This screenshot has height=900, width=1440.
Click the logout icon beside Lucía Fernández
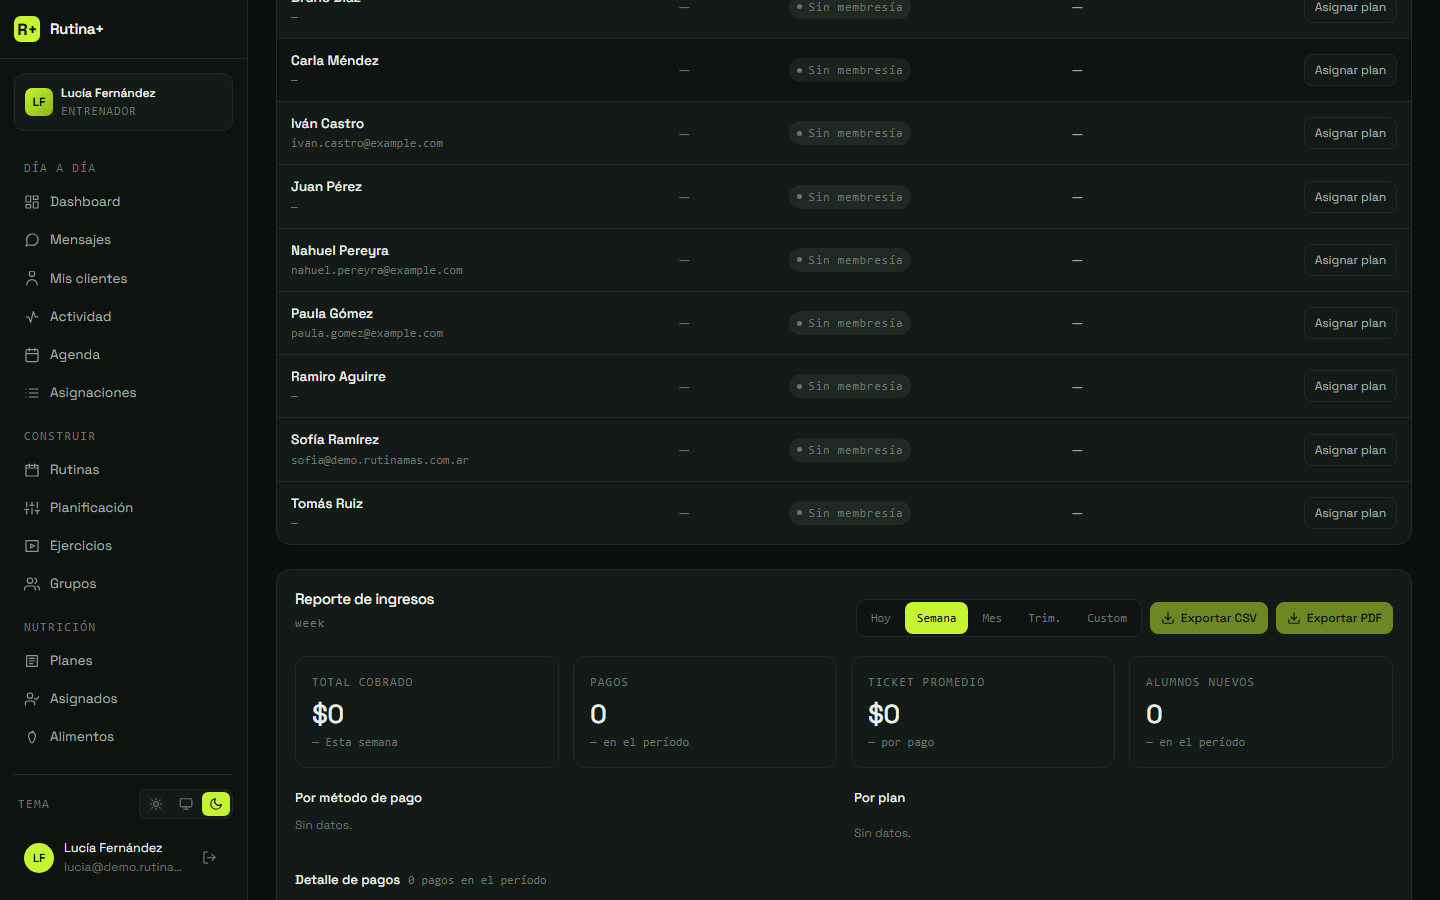pyautogui.click(x=210, y=857)
